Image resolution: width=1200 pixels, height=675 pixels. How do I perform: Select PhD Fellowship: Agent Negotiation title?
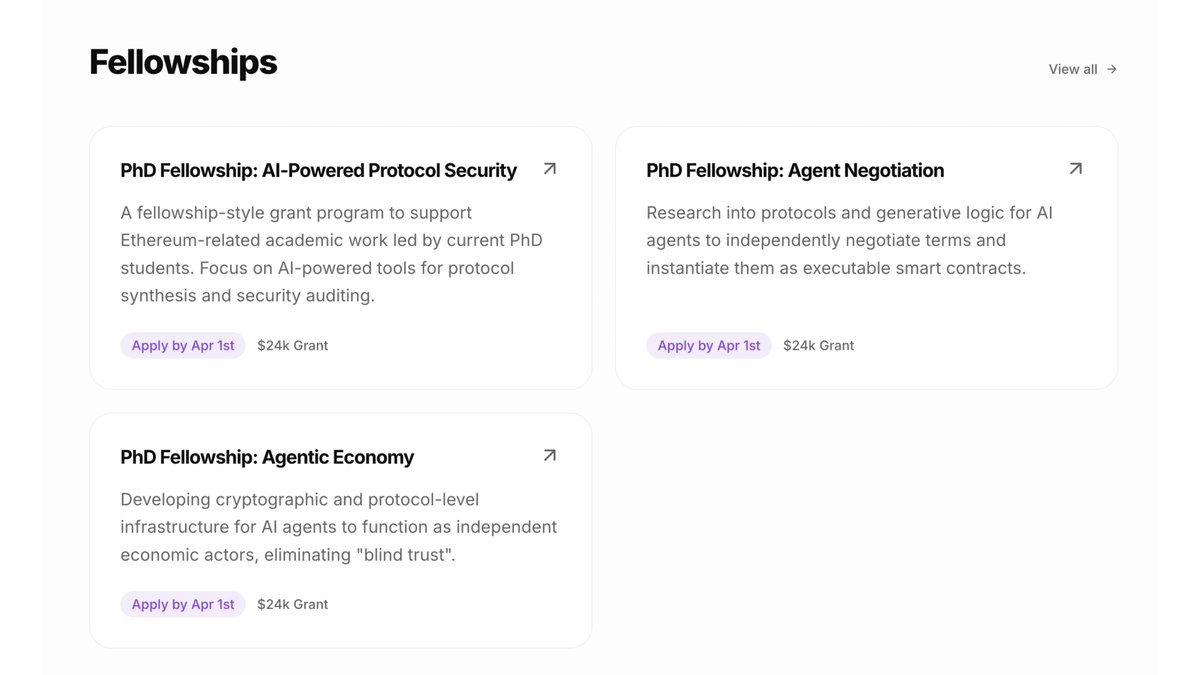click(795, 171)
